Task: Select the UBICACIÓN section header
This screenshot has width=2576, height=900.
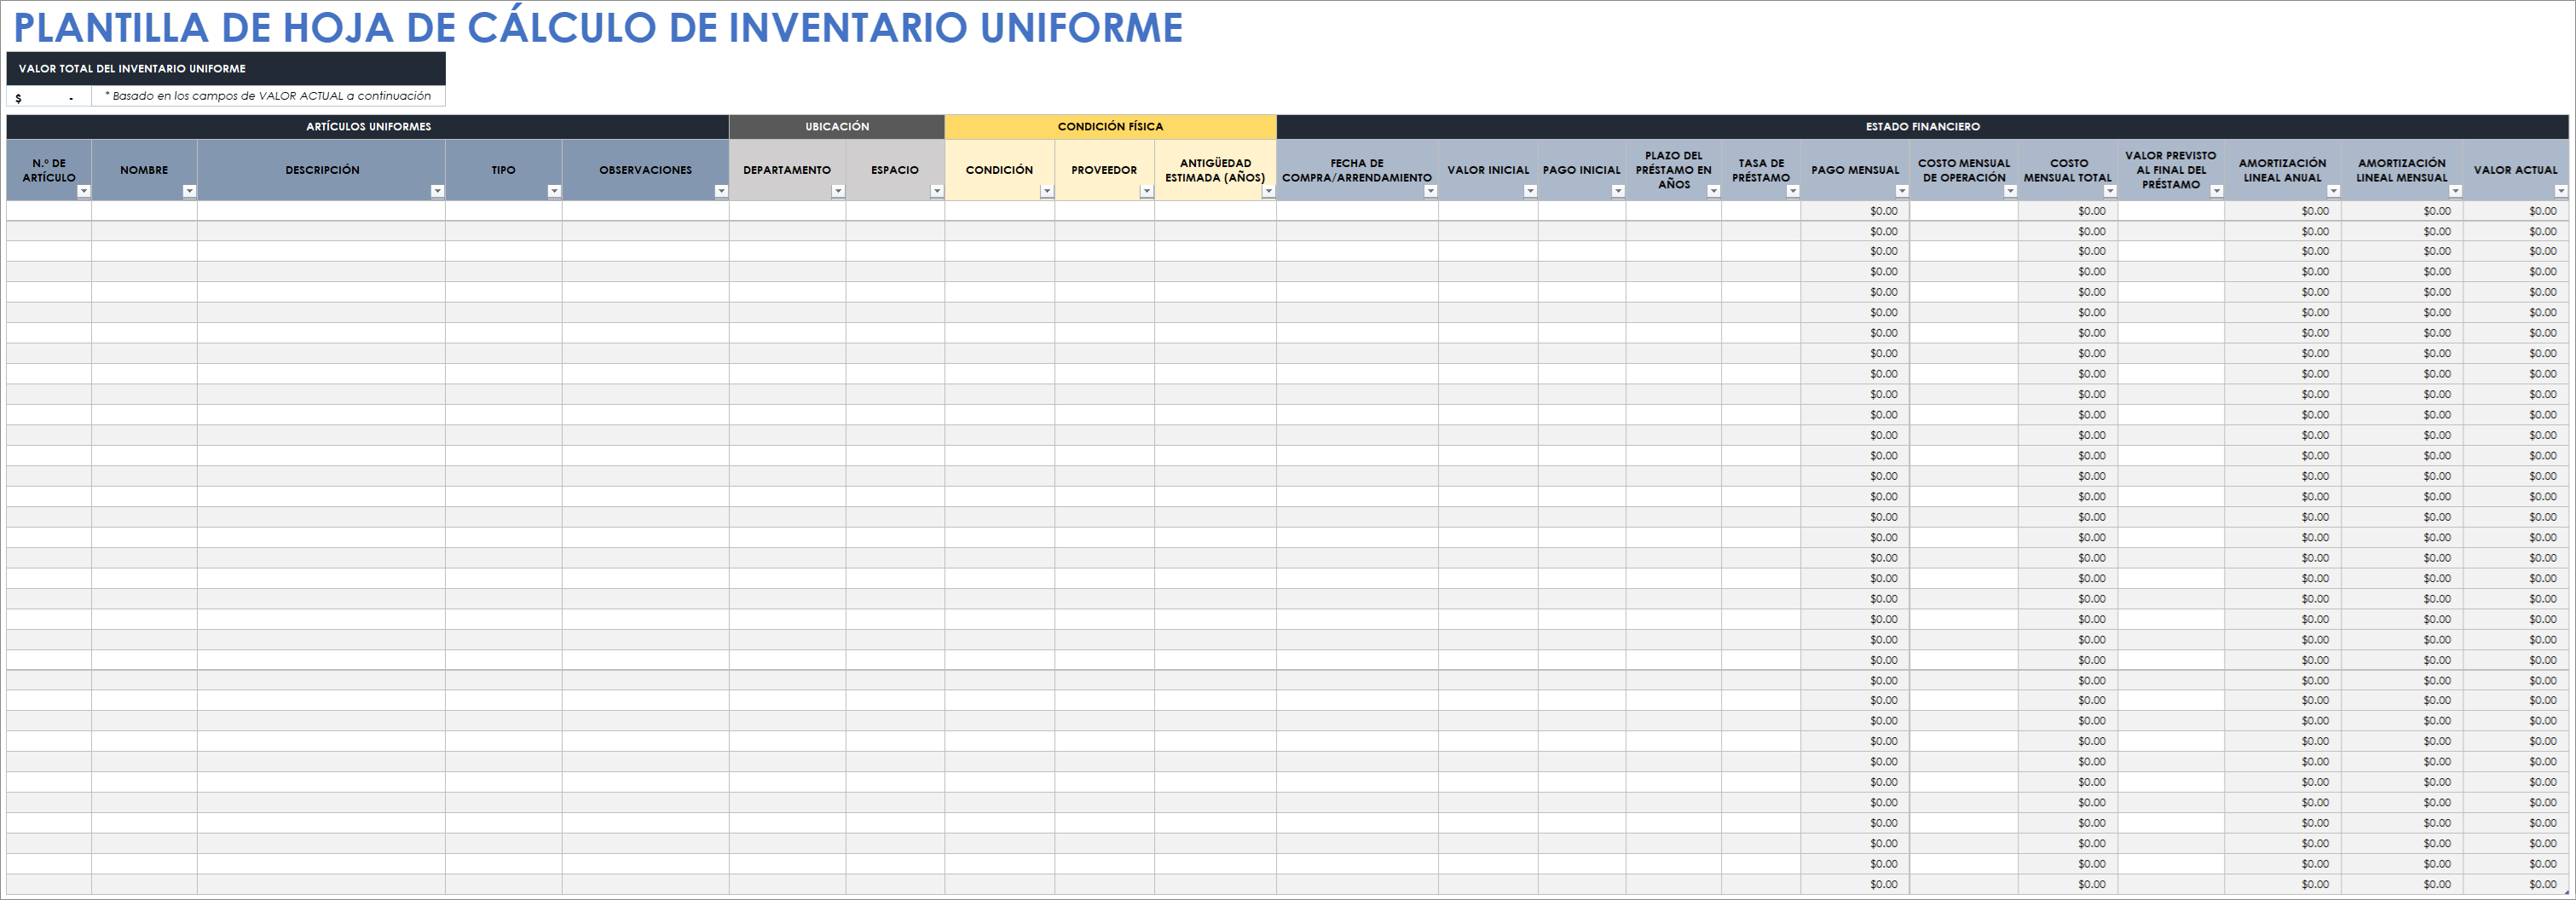Action: [x=837, y=127]
